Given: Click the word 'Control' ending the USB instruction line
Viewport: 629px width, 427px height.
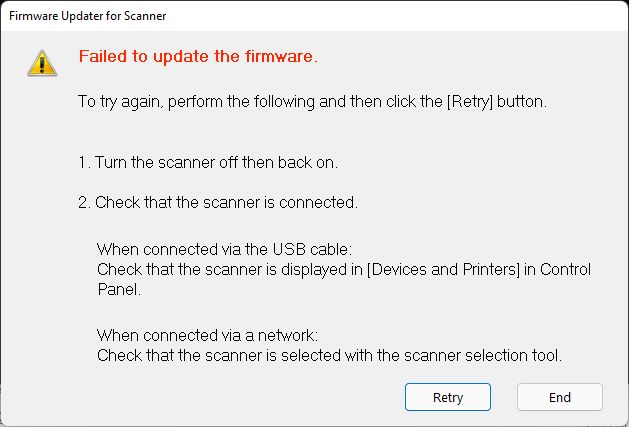Looking at the screenshot, I should click(565, 269).
